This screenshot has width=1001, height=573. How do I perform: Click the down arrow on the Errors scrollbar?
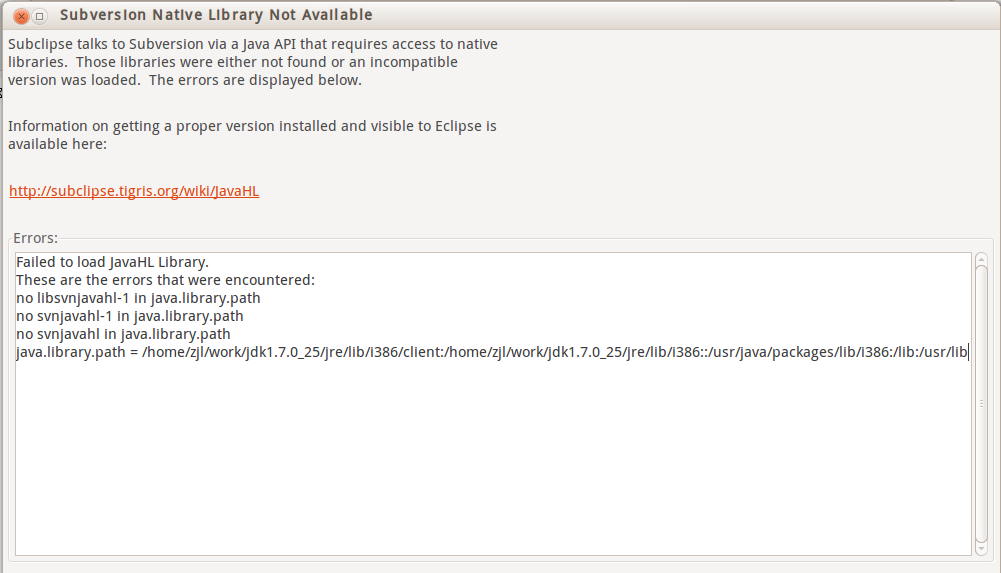click(x=981, y=549)
